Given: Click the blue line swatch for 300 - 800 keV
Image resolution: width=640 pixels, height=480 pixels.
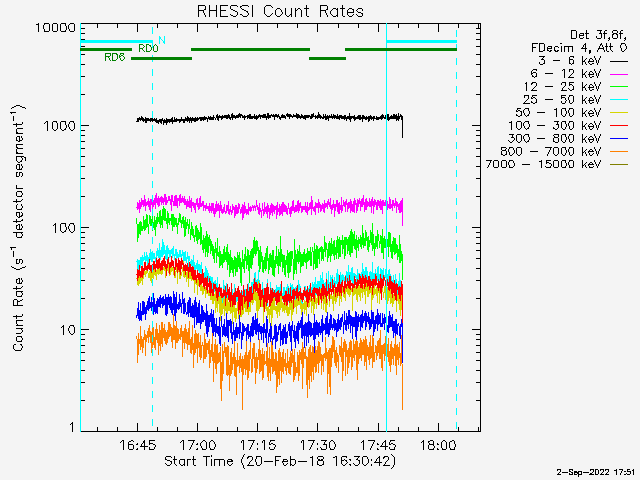Looking at the screenshot, I should (619, 139).
